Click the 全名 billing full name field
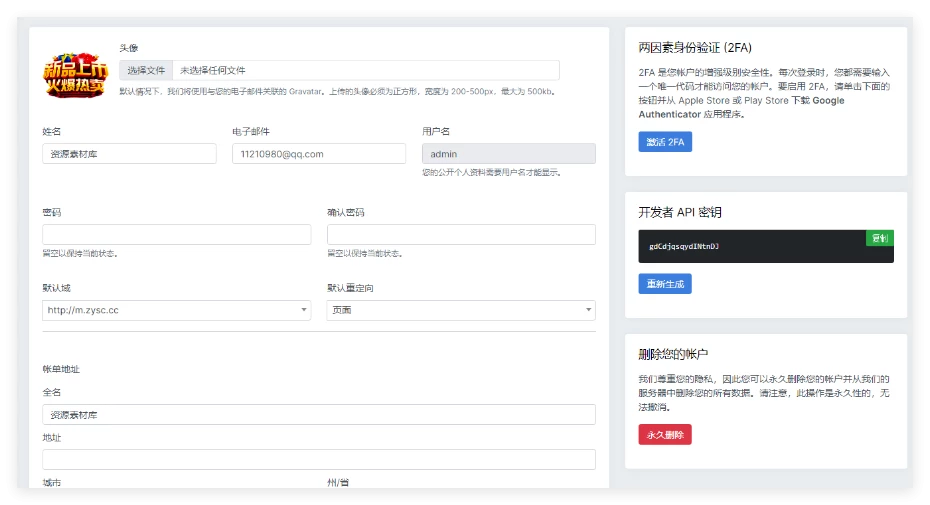This screenshot has width=930, height=505. pyautogui.click(x=318, y=414)
